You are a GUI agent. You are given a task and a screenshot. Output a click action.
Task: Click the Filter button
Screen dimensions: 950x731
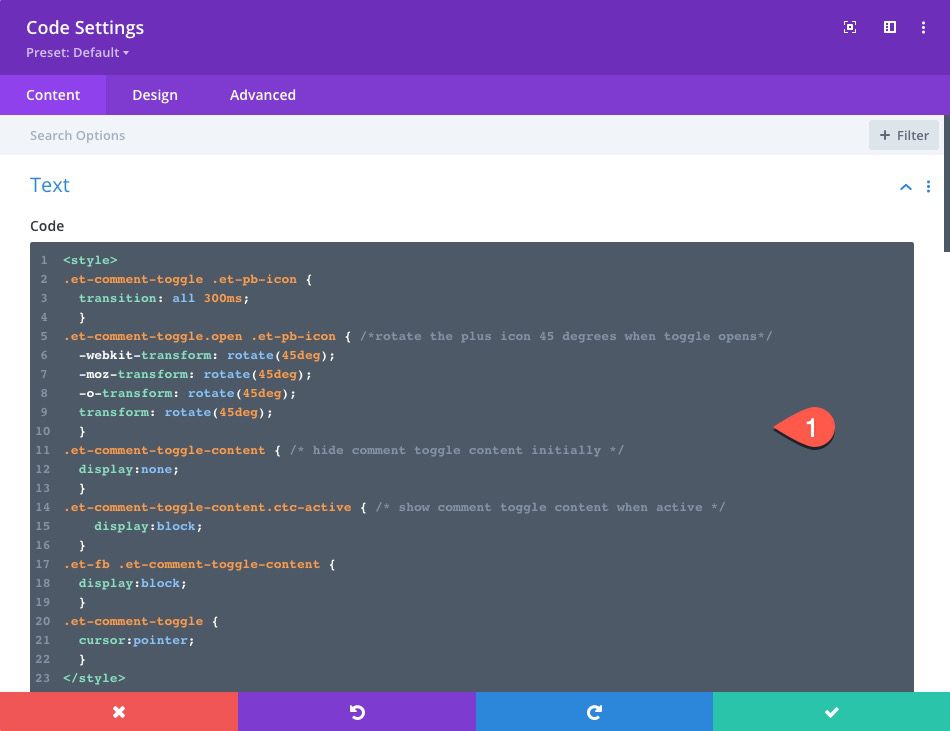(904, 136)
